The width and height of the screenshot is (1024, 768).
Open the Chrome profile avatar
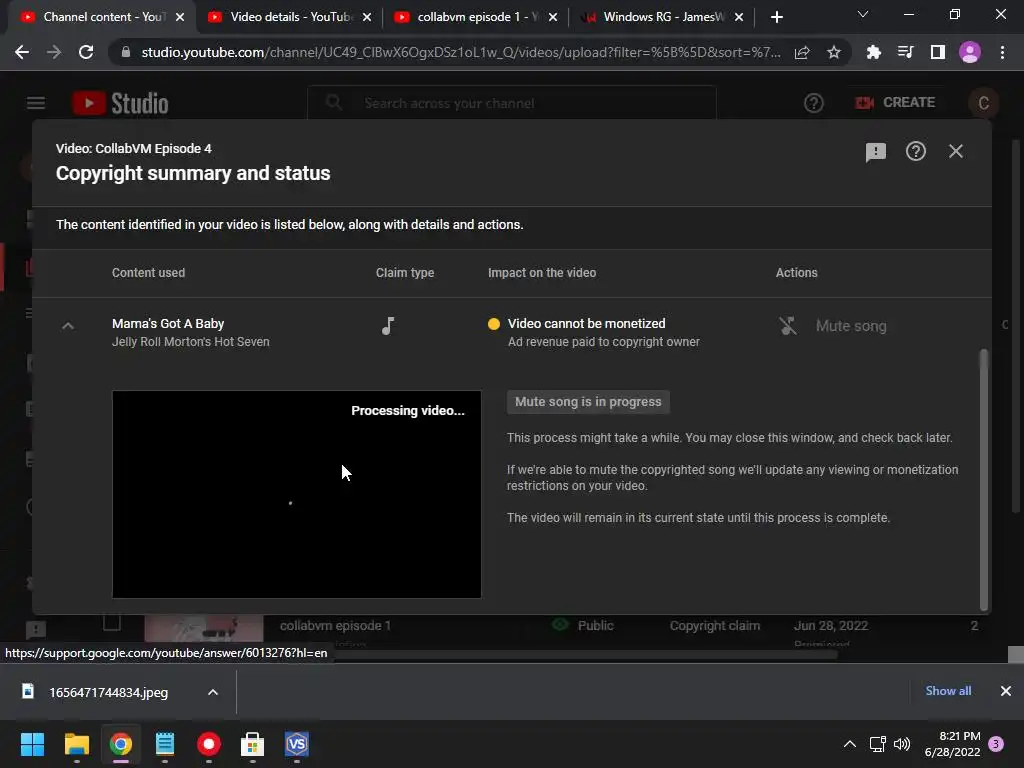(970, 52)
